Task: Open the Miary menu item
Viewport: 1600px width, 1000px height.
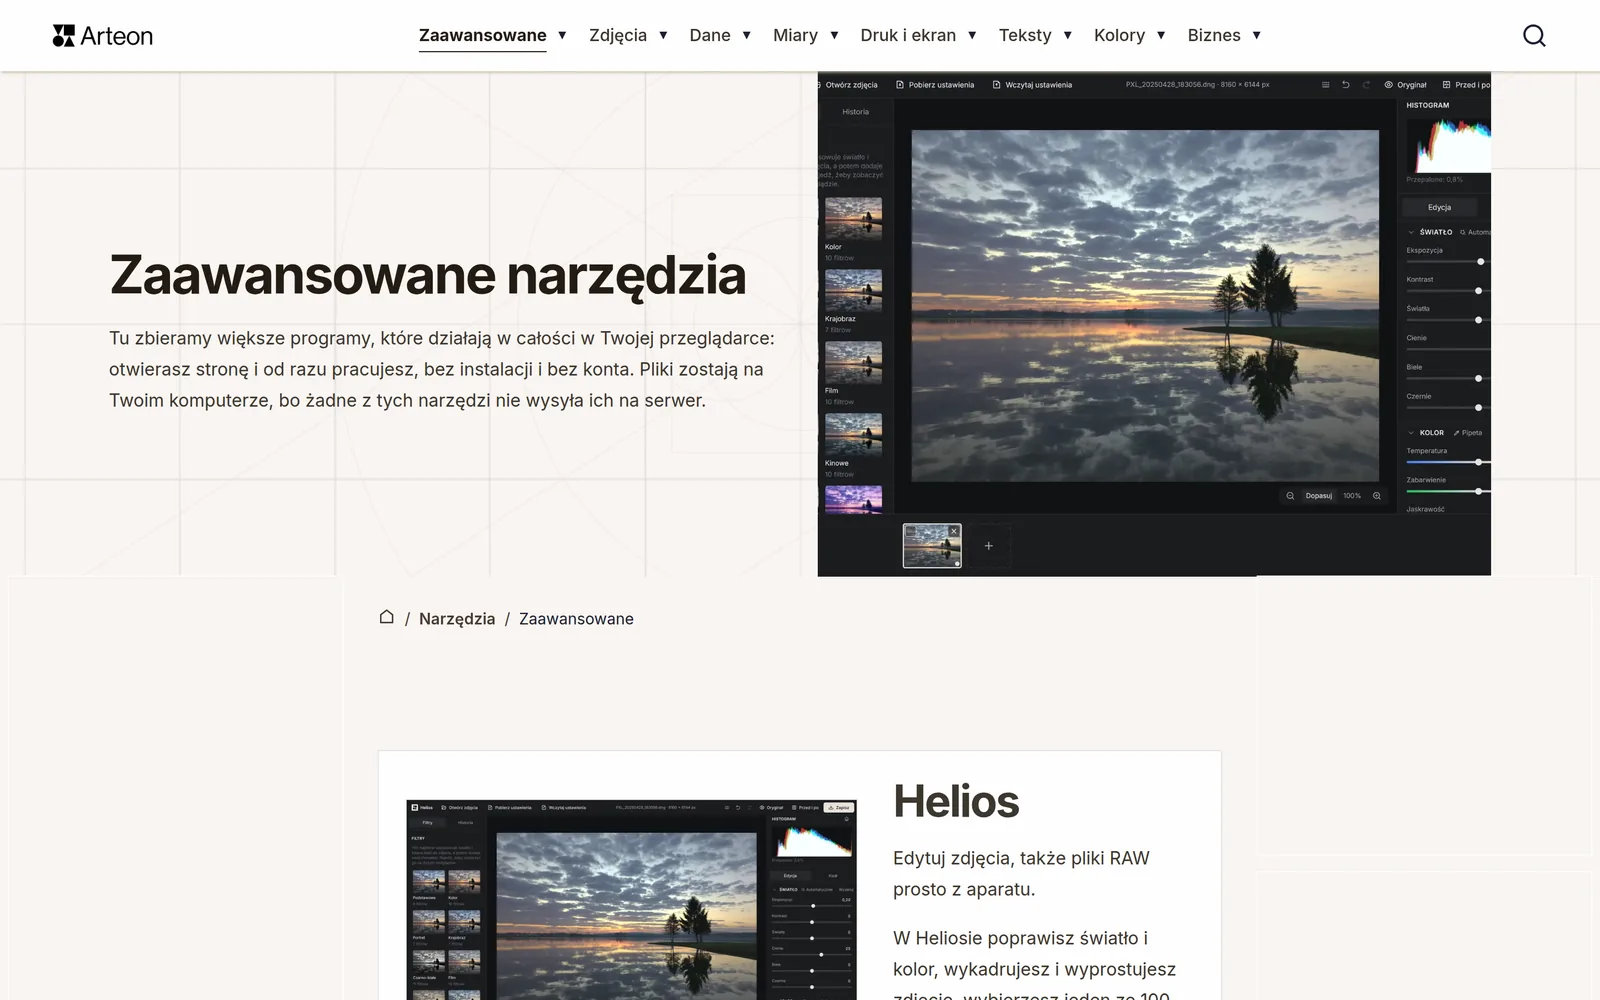Action: pyautogui.click(x=795, y=35)
